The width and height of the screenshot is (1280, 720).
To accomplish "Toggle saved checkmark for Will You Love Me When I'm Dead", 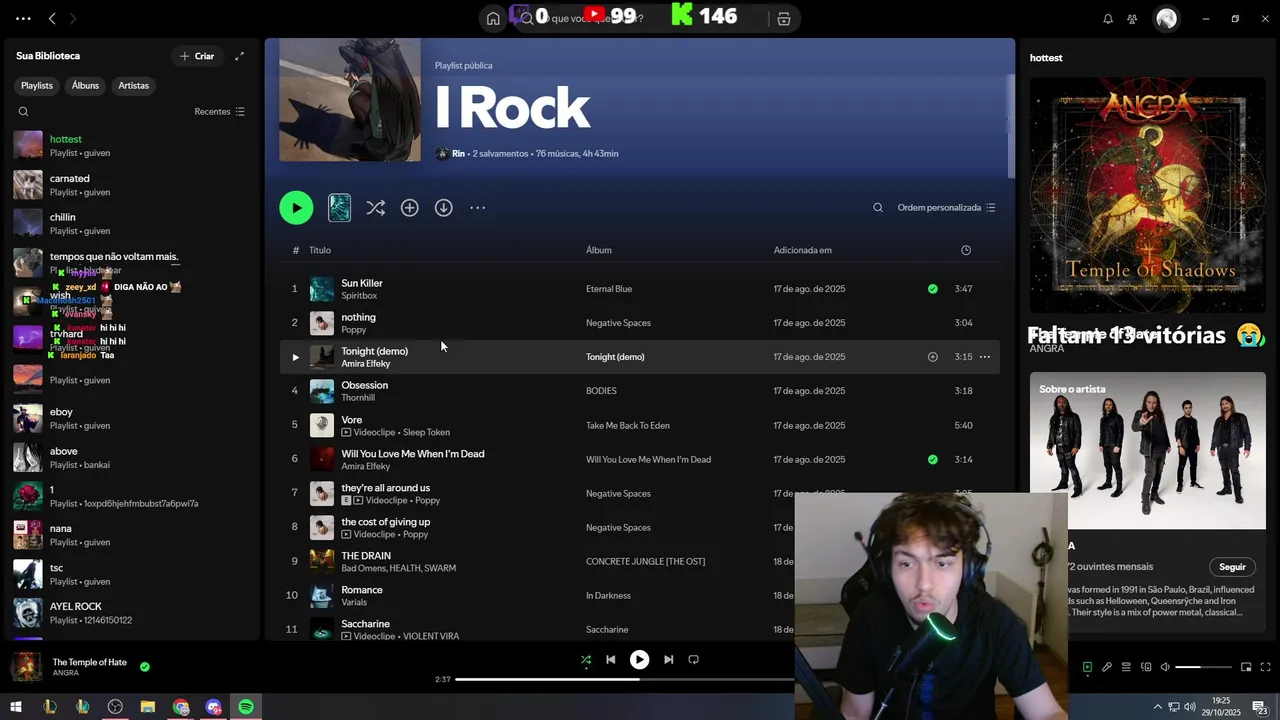I will click(x=932, y=460).
